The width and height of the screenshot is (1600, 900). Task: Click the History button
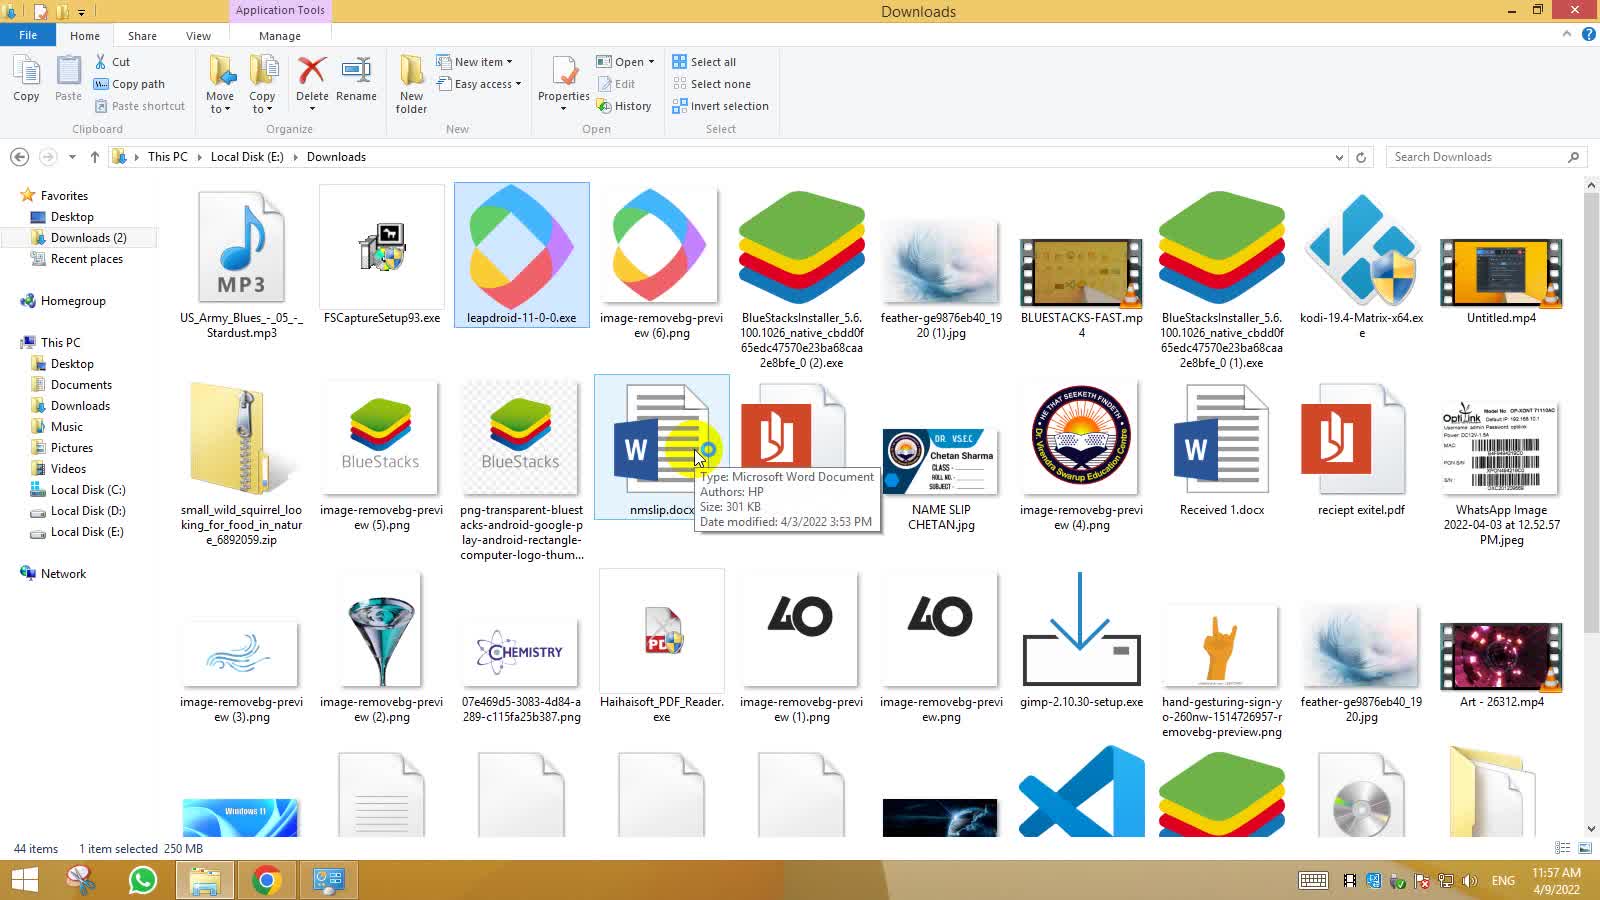(624, 106)
